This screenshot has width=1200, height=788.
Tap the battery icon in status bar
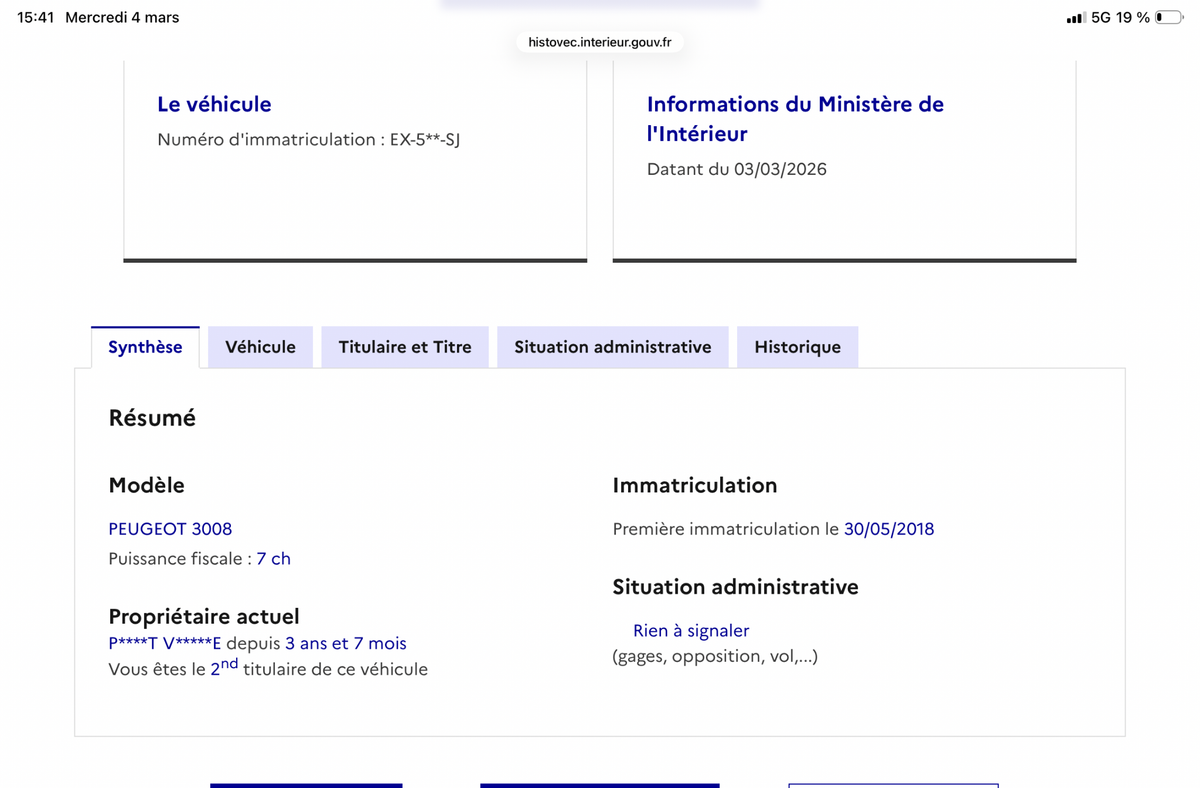tap(1167, 18)
